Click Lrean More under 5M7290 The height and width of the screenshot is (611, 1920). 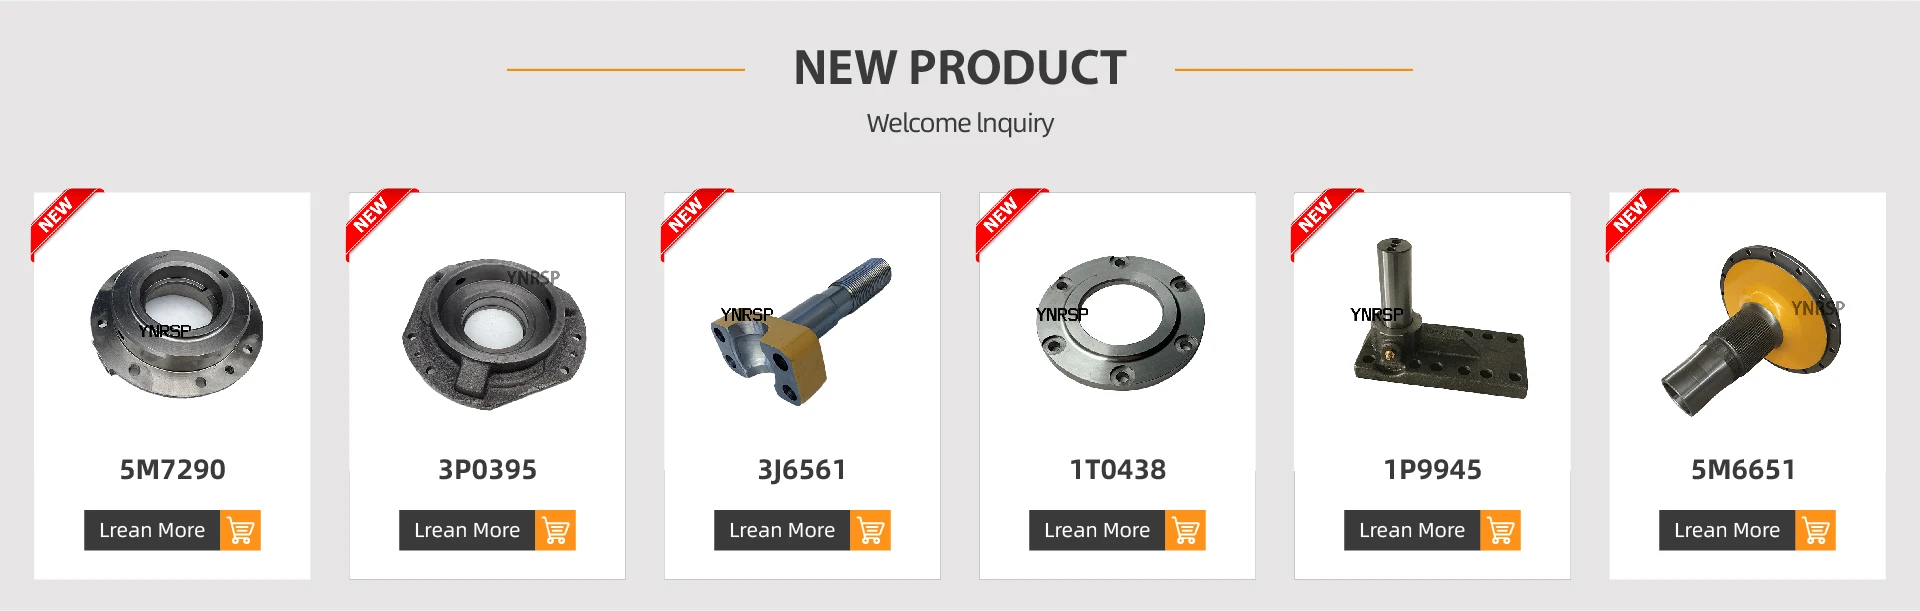point(152,530)
